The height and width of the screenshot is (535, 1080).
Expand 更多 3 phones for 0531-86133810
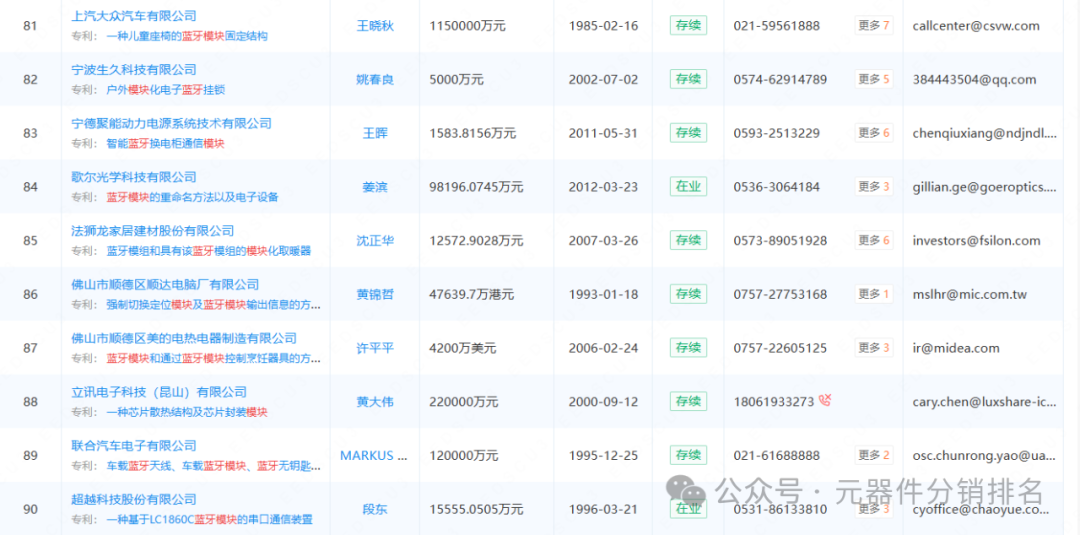pos(874,509)
